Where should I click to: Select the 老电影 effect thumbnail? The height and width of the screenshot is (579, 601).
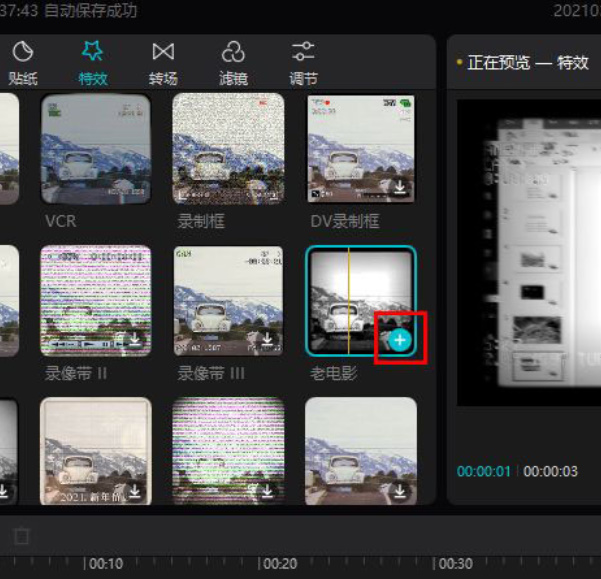click(361, 301)
